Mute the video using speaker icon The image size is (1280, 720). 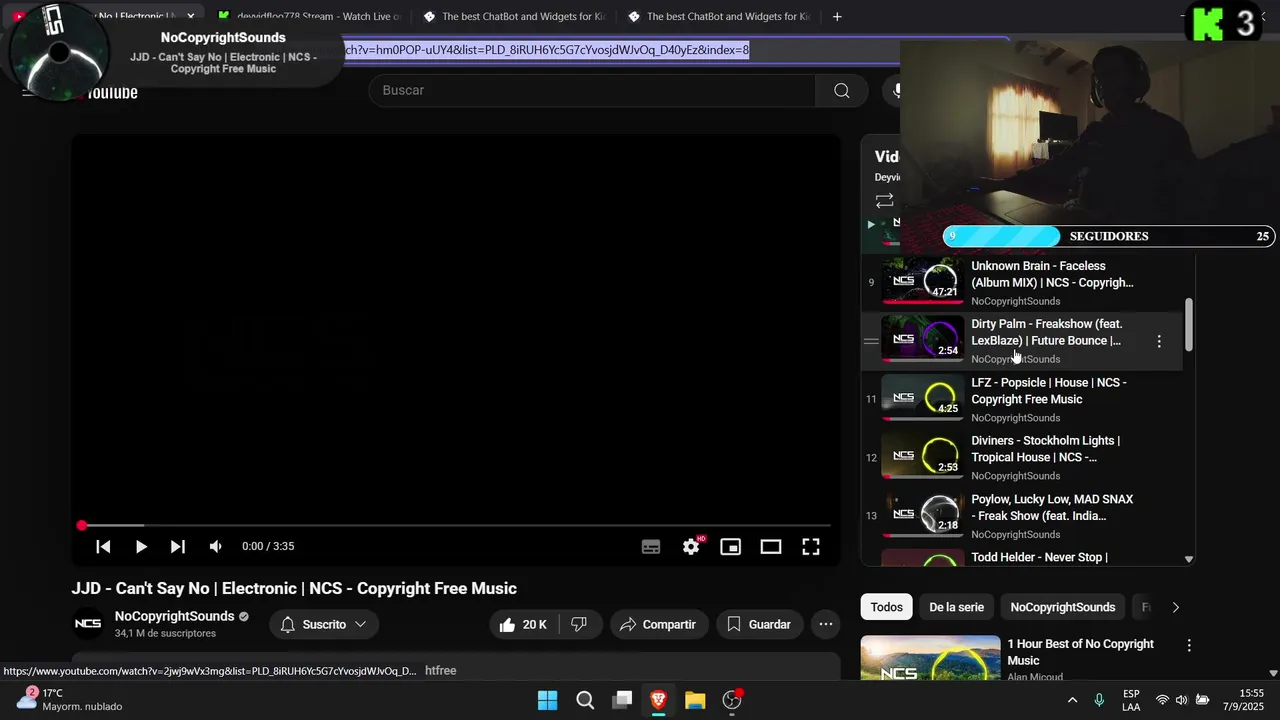click(215, 546)
